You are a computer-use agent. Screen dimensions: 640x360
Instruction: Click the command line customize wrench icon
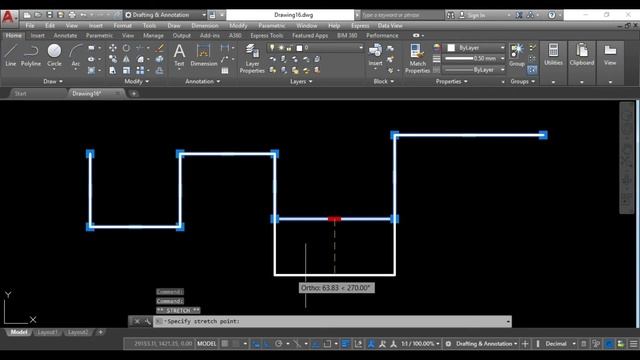[147, 322]
